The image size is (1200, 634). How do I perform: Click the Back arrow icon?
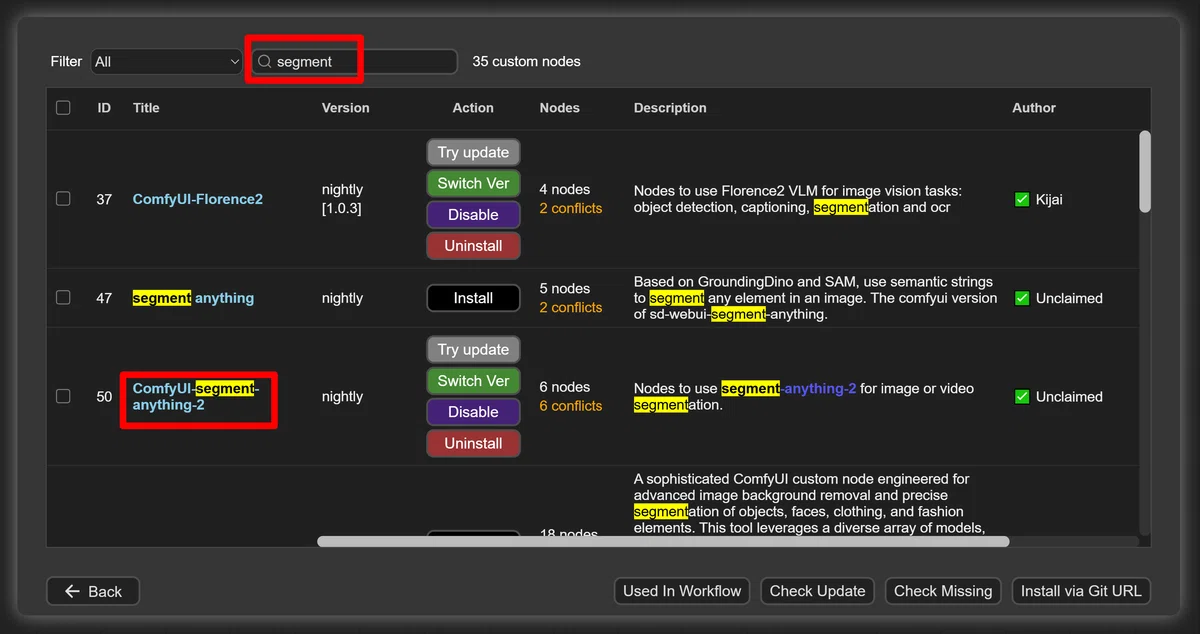[x=72, y=592]
